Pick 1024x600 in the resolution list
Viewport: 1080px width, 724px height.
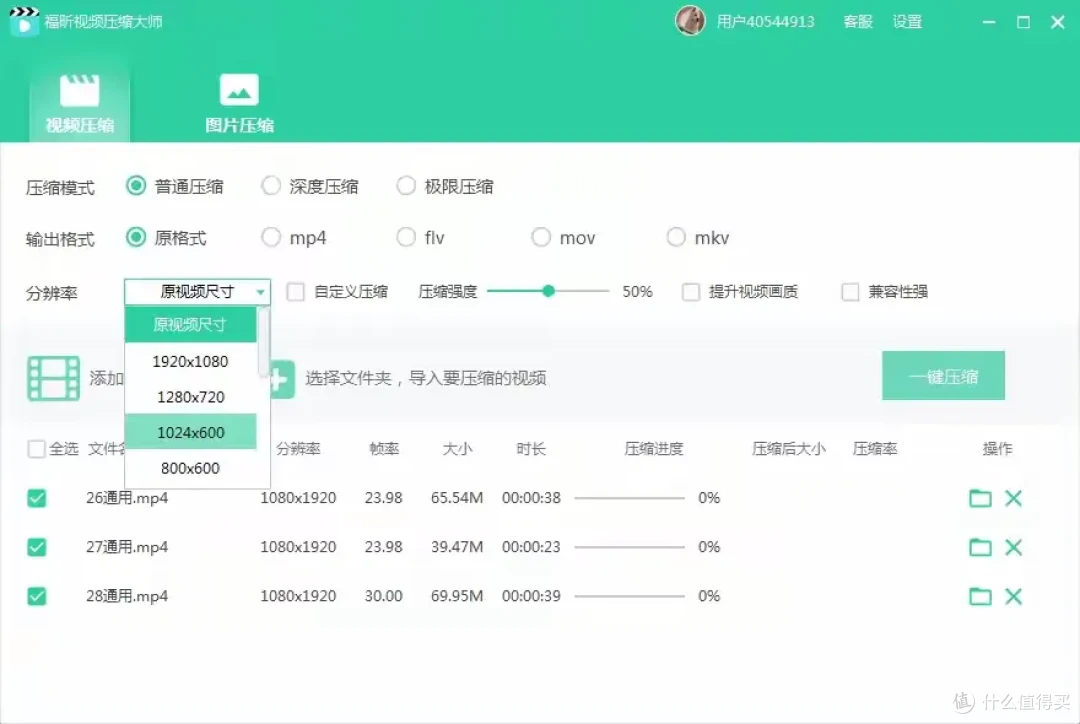point(190,432)
